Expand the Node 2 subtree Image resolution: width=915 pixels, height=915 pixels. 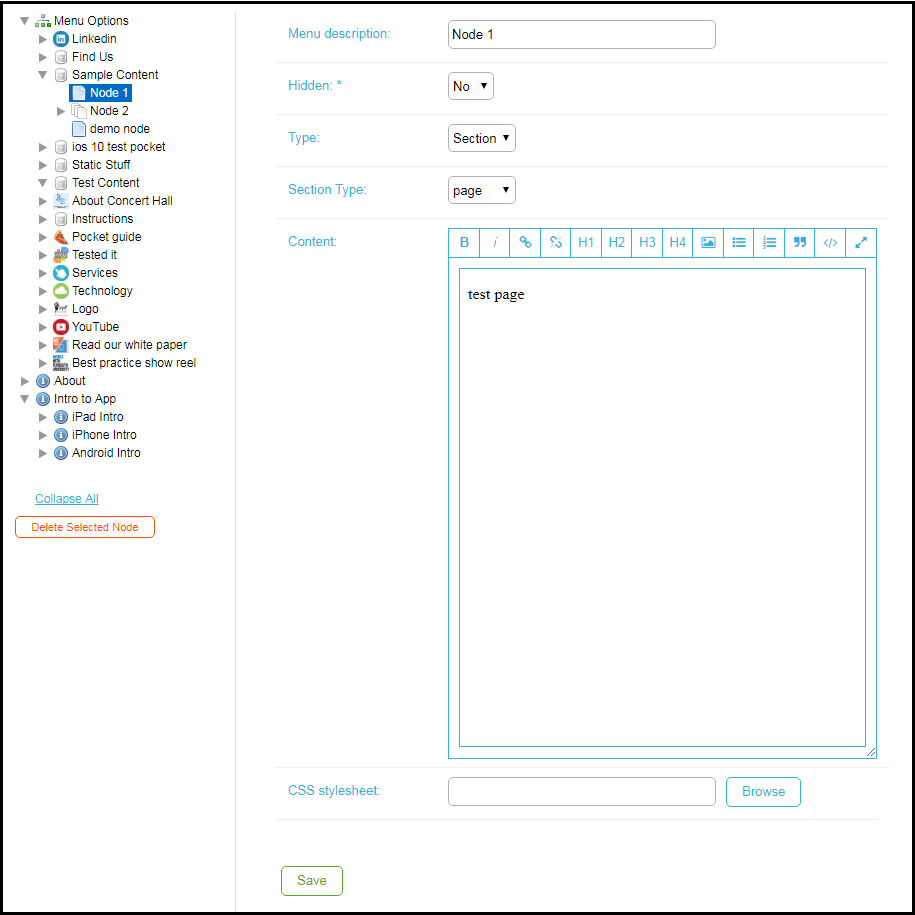(61, 111)
